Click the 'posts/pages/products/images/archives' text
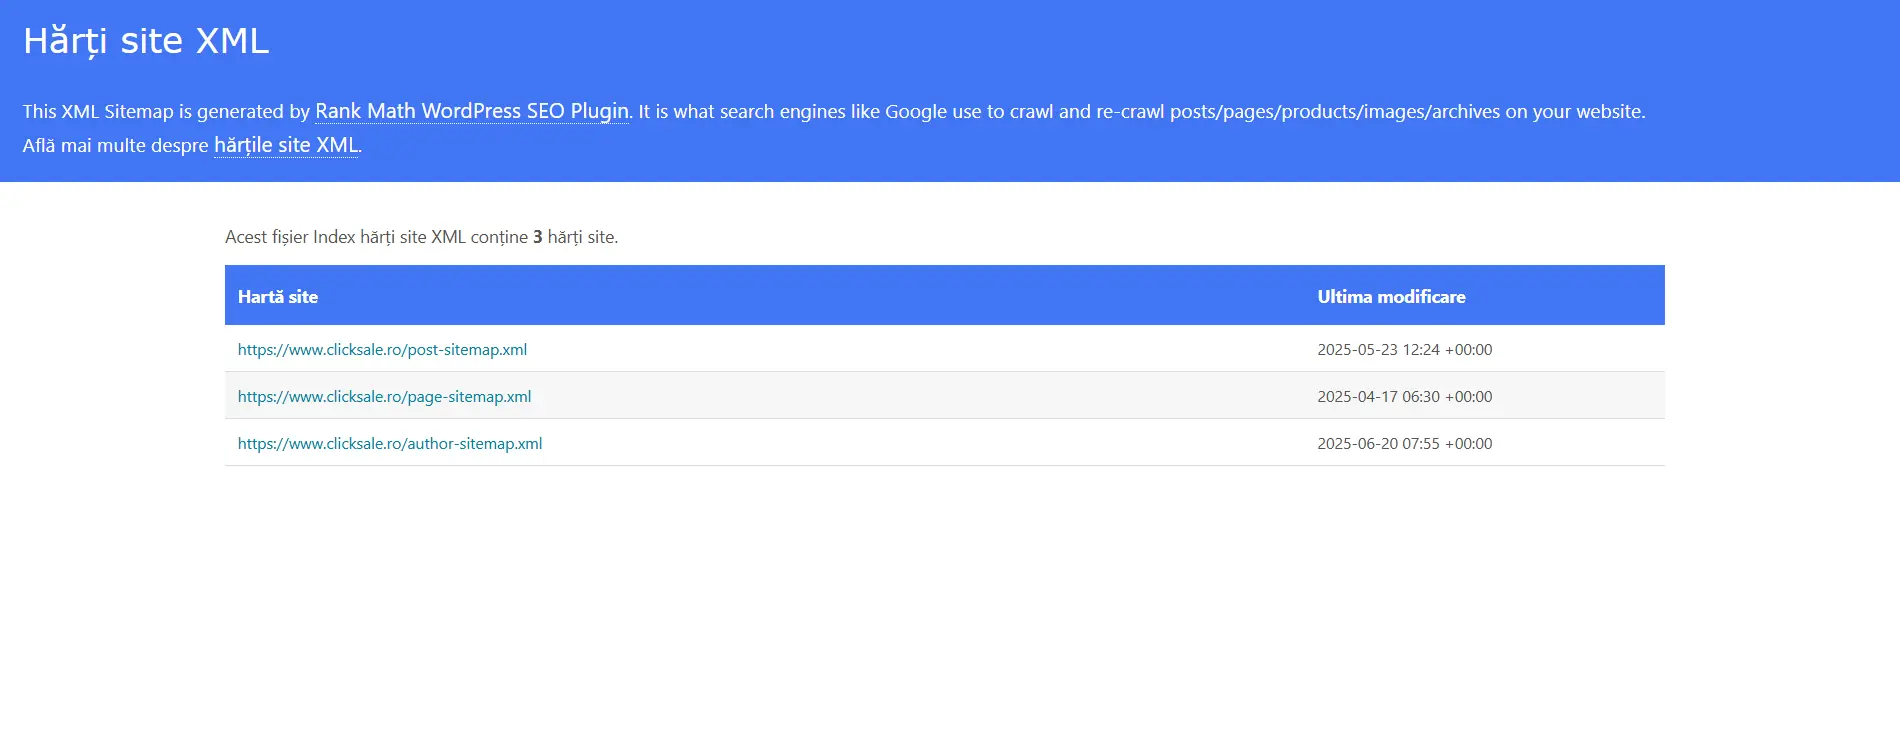1900x748 pixels. (x=1335, y=112)
